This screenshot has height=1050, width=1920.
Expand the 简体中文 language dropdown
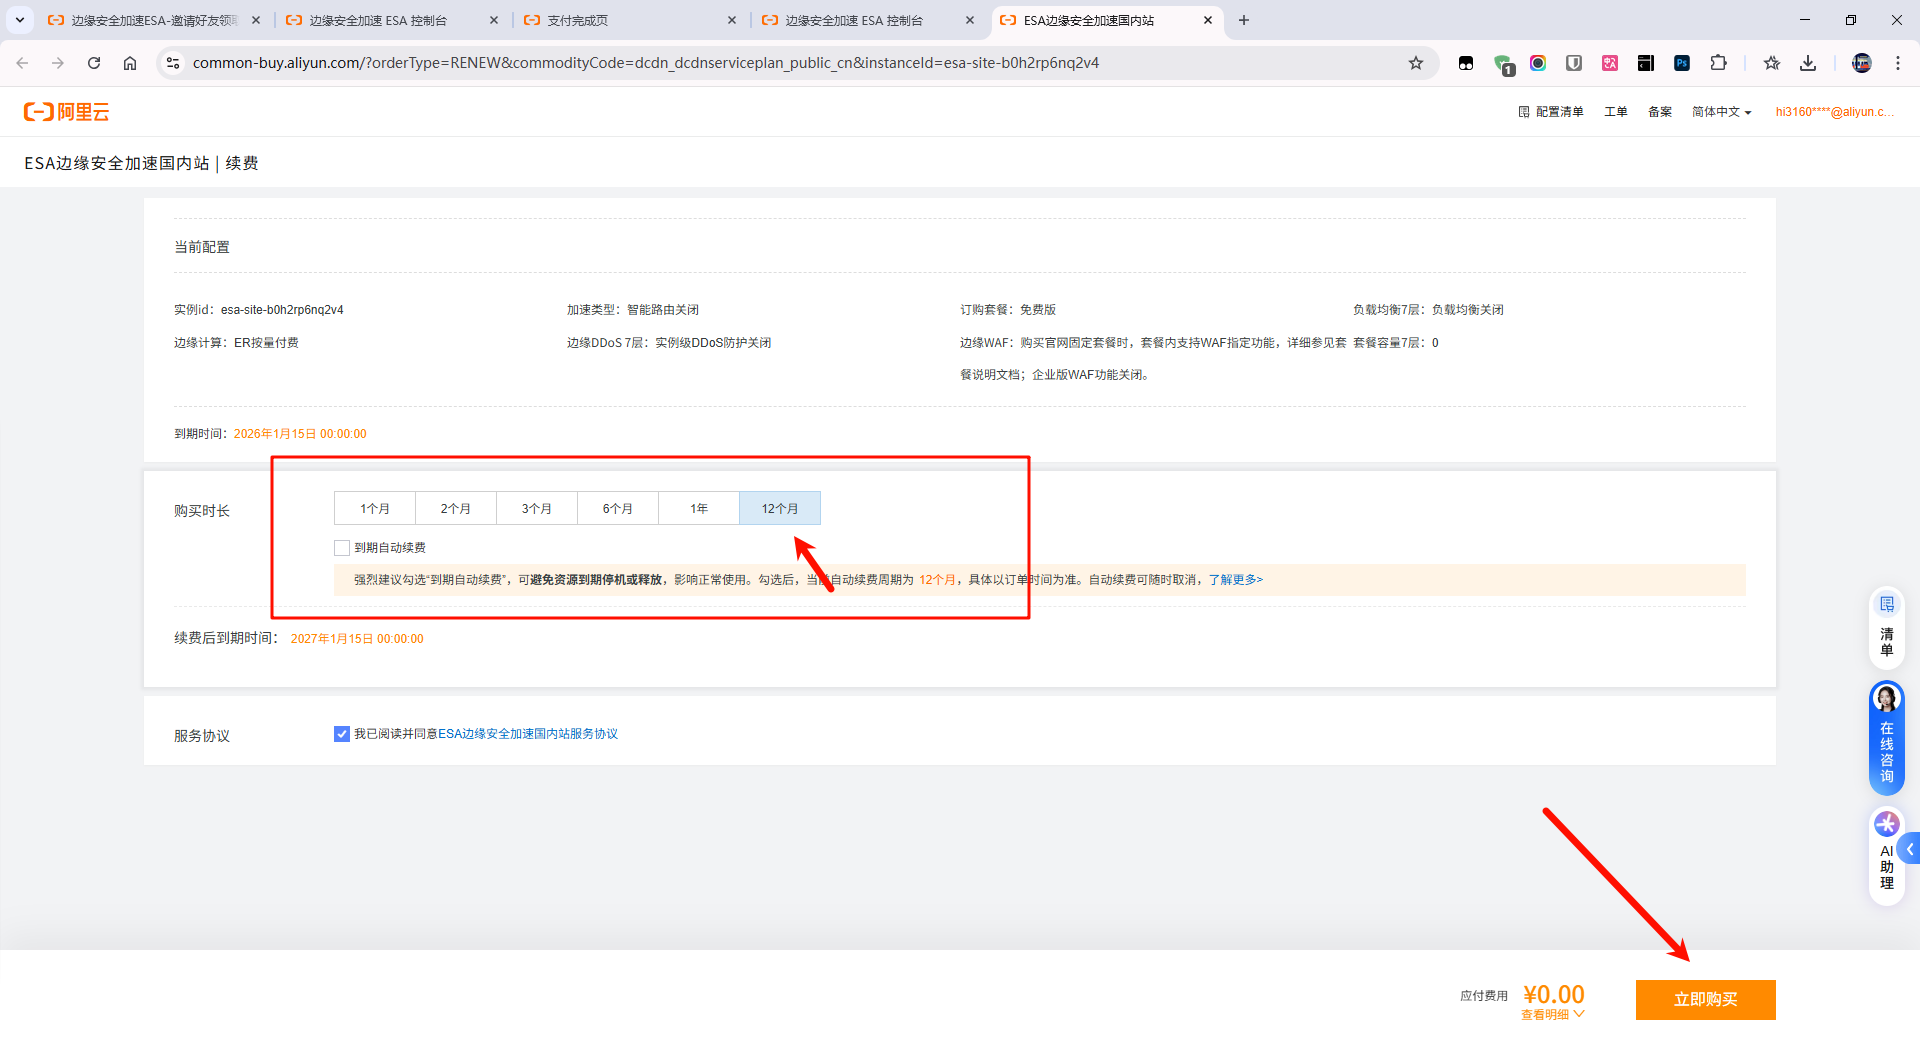point(1721,112)
